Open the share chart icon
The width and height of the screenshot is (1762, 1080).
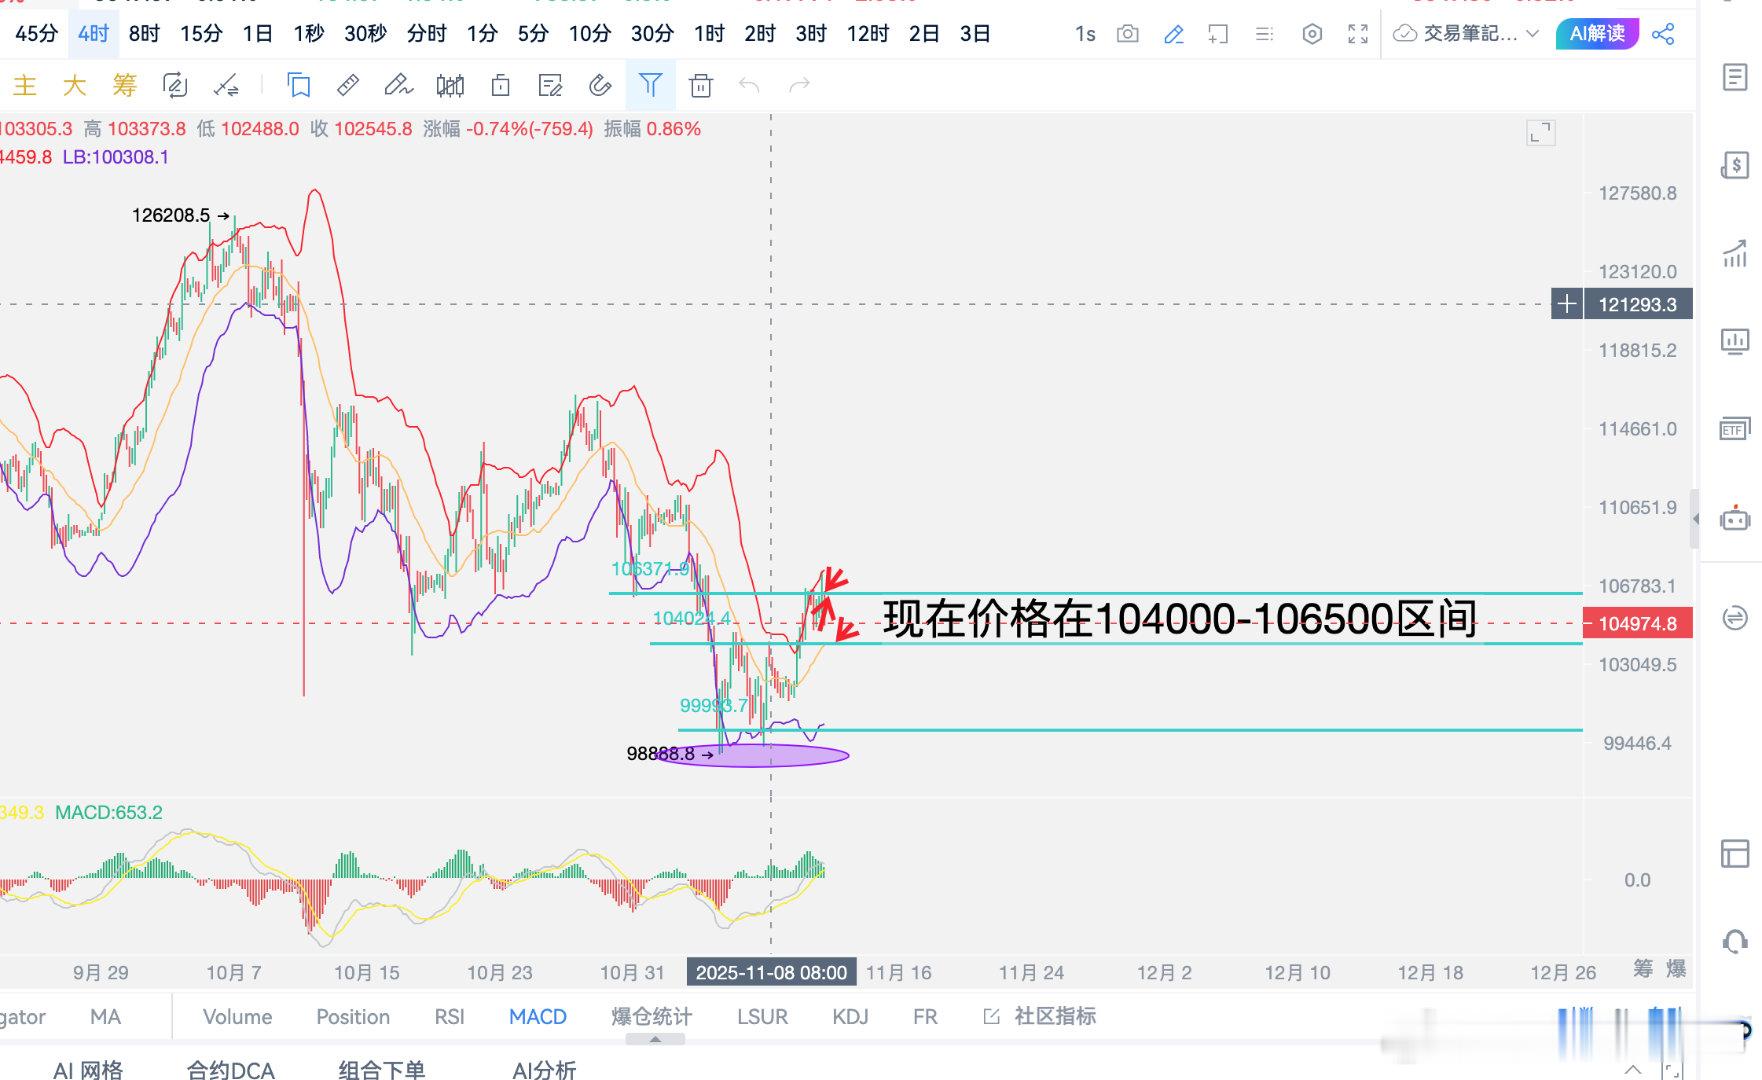point(1665,34)
